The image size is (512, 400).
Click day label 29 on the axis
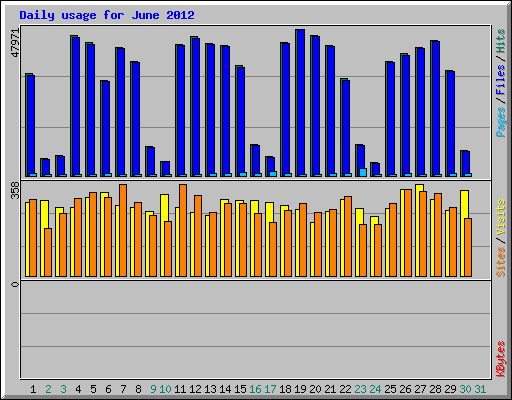coord(450,389)
